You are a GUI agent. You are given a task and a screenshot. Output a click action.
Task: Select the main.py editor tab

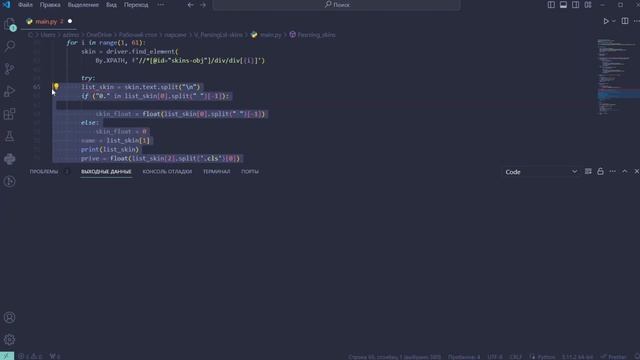click(49, 21)
